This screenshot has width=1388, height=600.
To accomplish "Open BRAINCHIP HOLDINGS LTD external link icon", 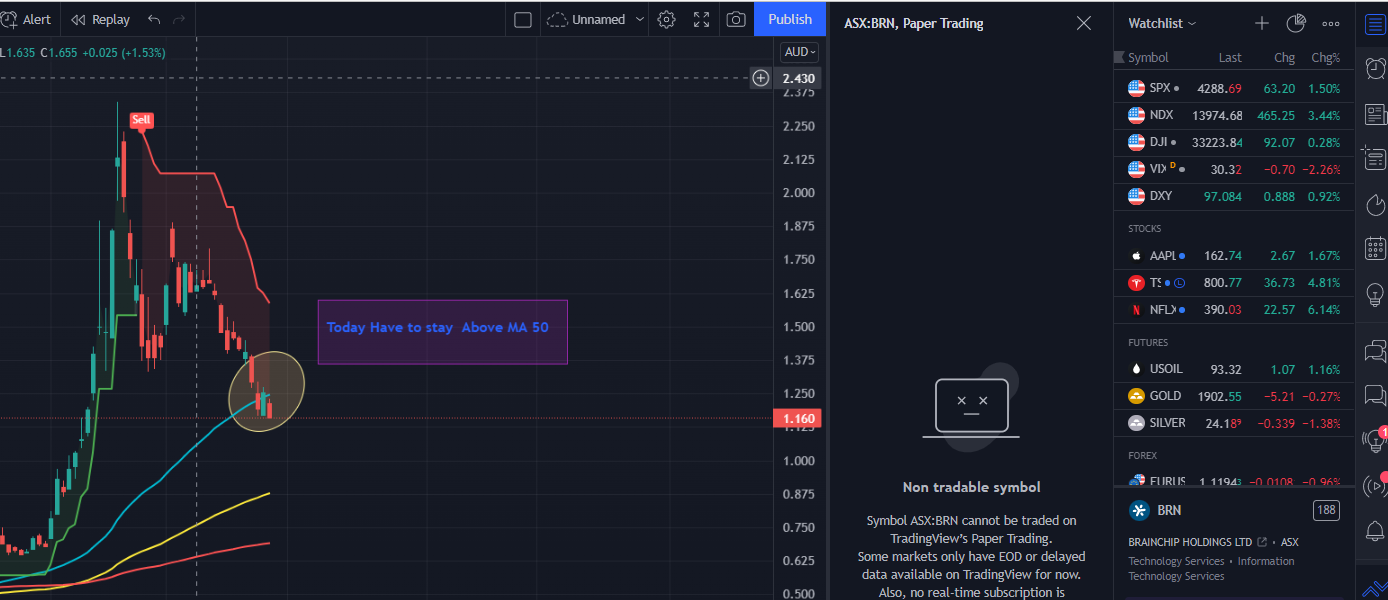I will [1262, 542].
